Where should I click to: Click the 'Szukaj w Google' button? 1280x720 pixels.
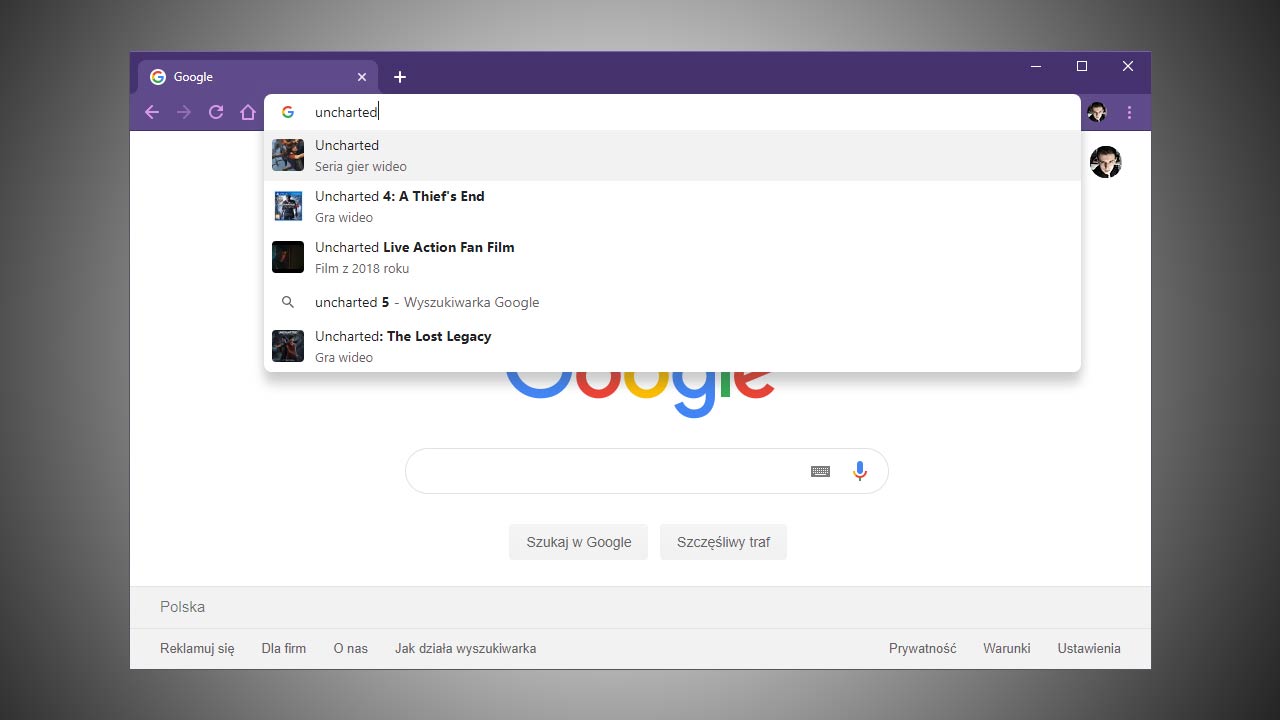pos(578,542)
